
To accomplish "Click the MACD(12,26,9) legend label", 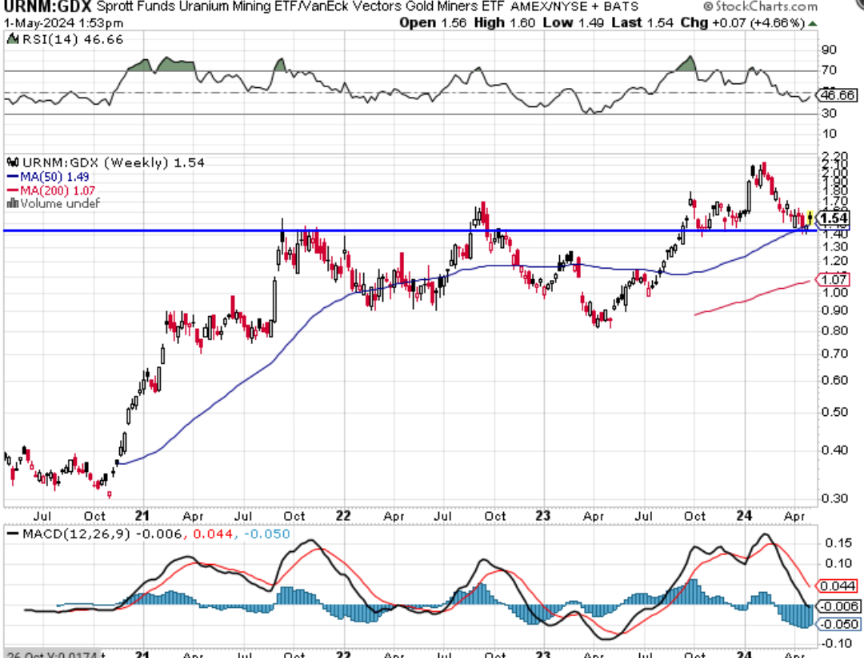I will [x=77, y=533].
